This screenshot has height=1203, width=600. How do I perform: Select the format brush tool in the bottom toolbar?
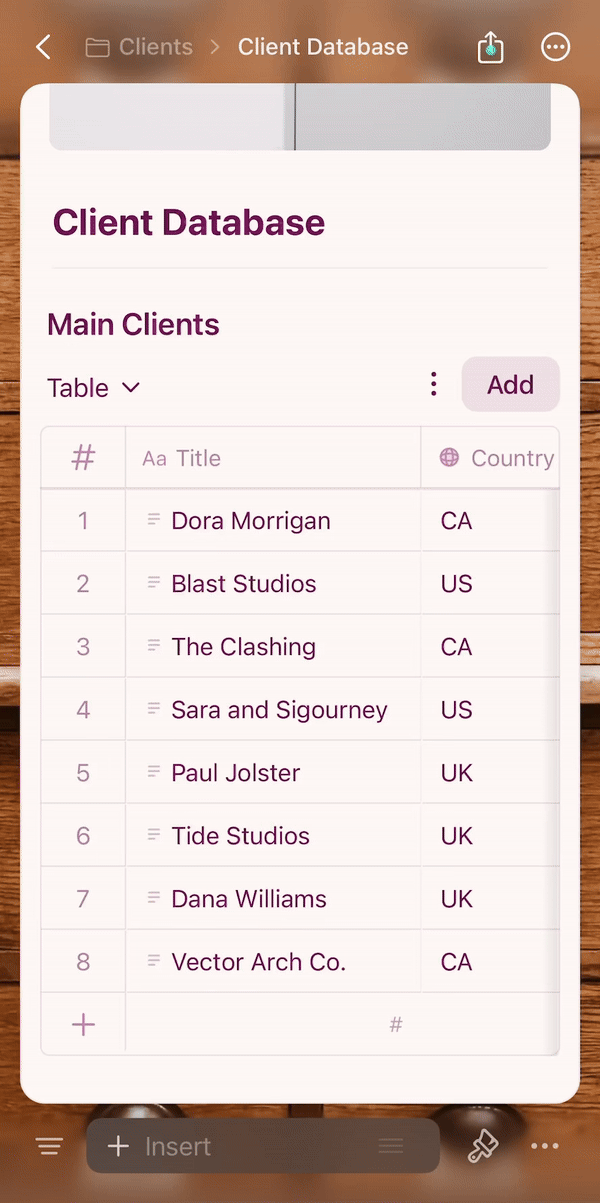[x=483, y=1146]
